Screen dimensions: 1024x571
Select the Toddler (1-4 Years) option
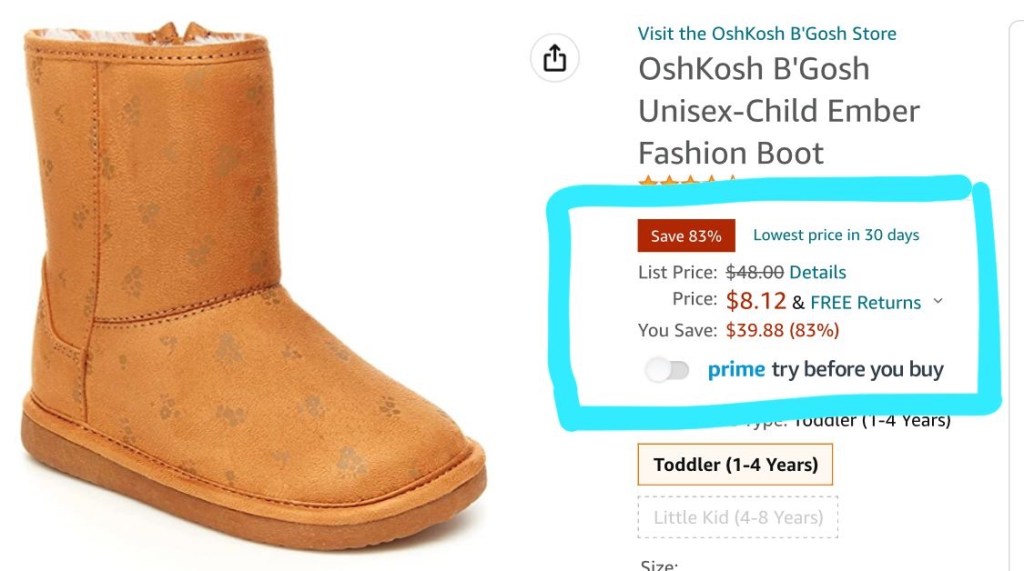tap(735, 464)
